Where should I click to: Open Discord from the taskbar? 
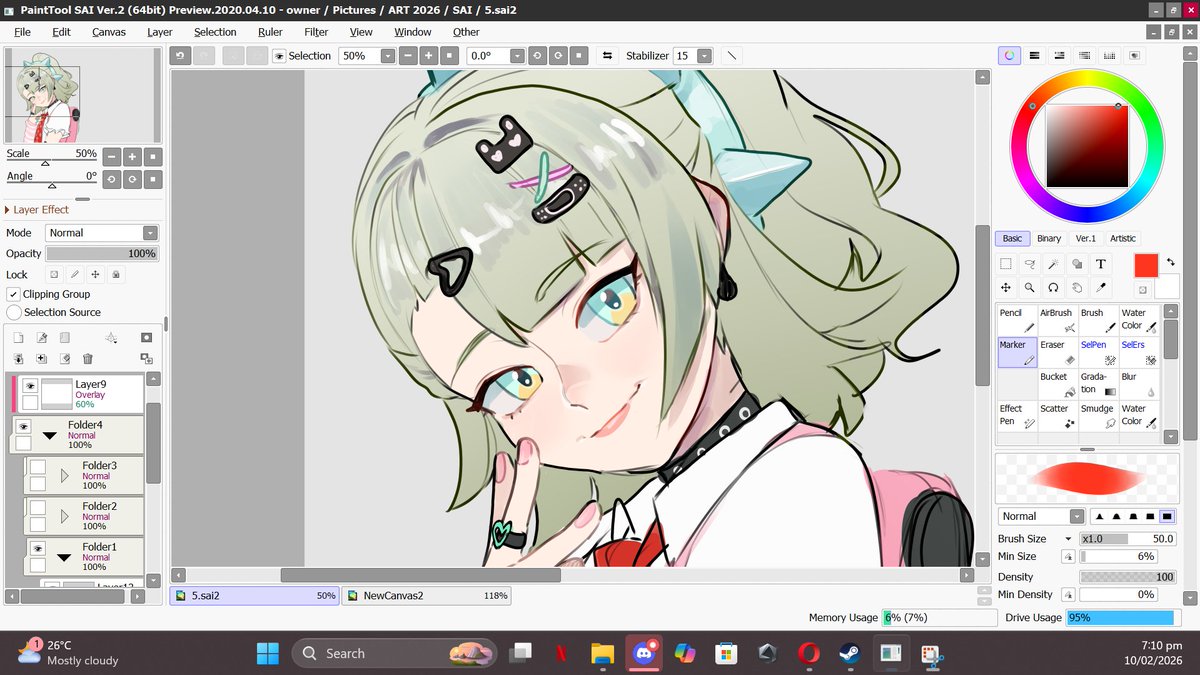point(643,653)
